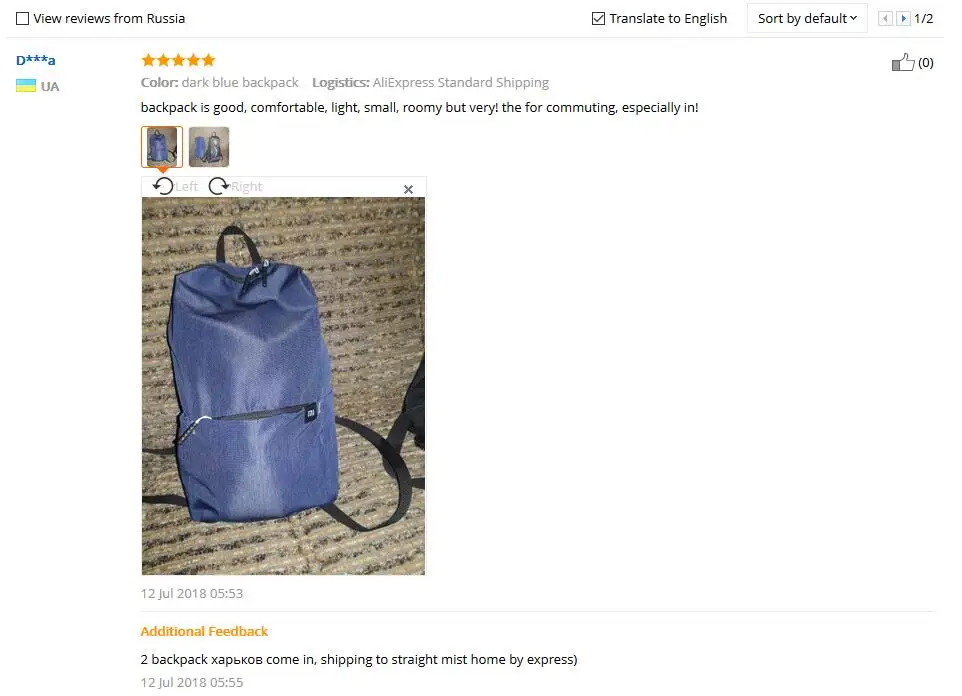Click the Left rotate label

coord(187,187)
